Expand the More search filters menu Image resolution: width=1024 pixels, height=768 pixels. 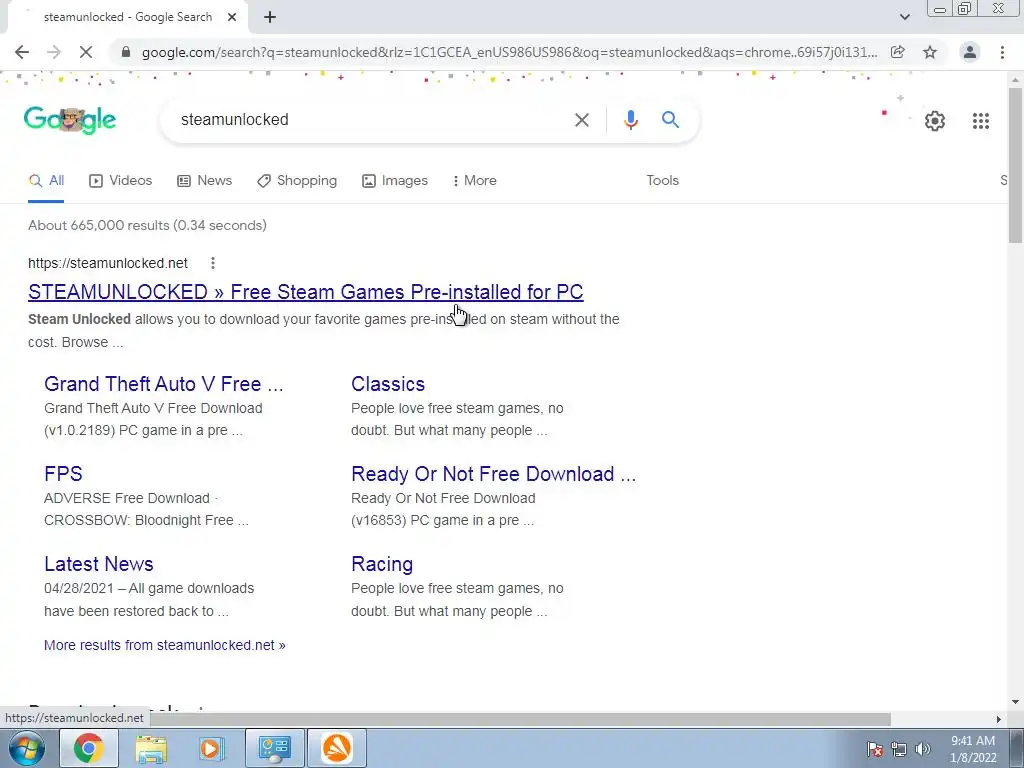(475, 181)
